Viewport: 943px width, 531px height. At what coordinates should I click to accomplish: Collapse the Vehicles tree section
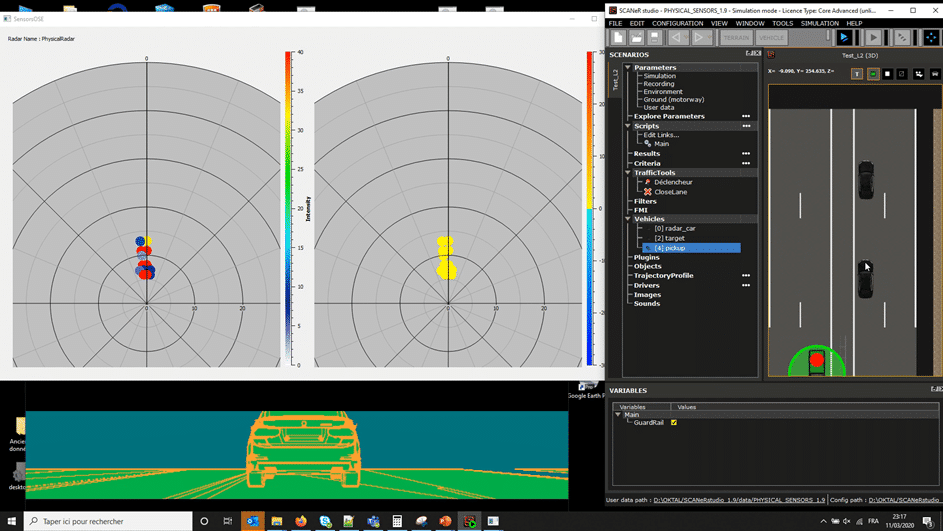point(628,219)
